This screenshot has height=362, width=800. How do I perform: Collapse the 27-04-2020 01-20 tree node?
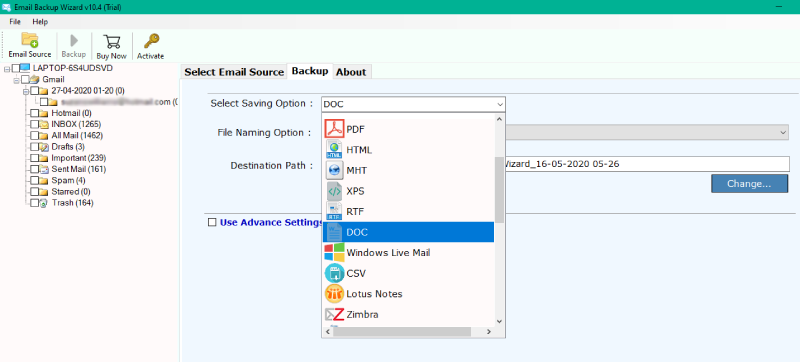[x=26, y=91]
